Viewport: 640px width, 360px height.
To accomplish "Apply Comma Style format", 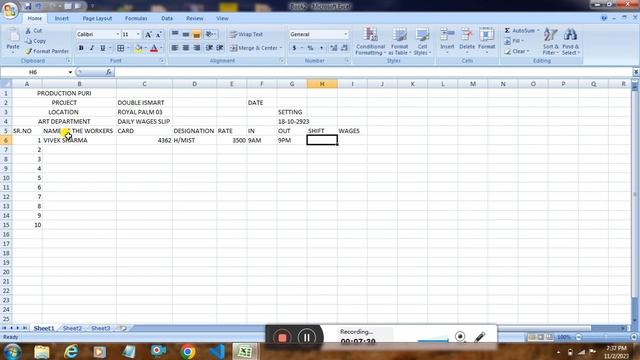I will [322, 48].
